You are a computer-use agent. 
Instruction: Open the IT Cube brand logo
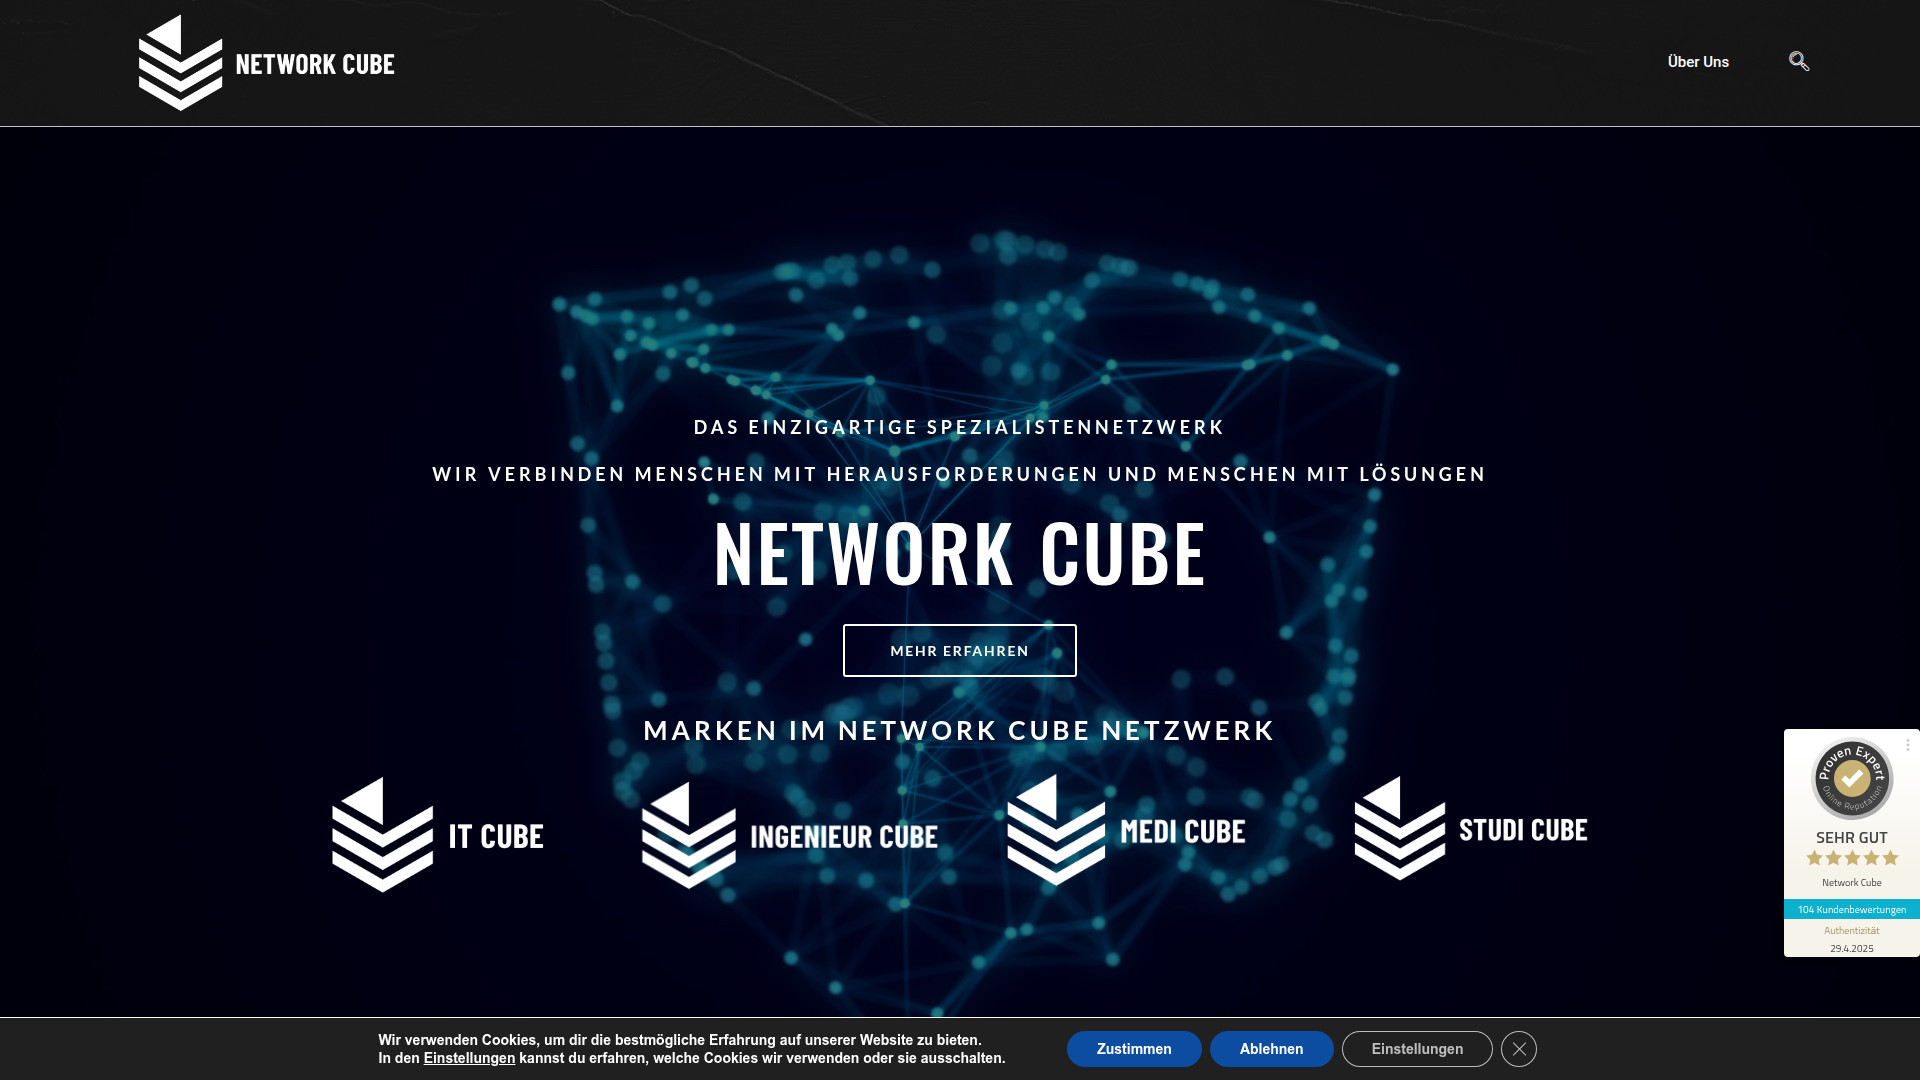coord(438,835)
